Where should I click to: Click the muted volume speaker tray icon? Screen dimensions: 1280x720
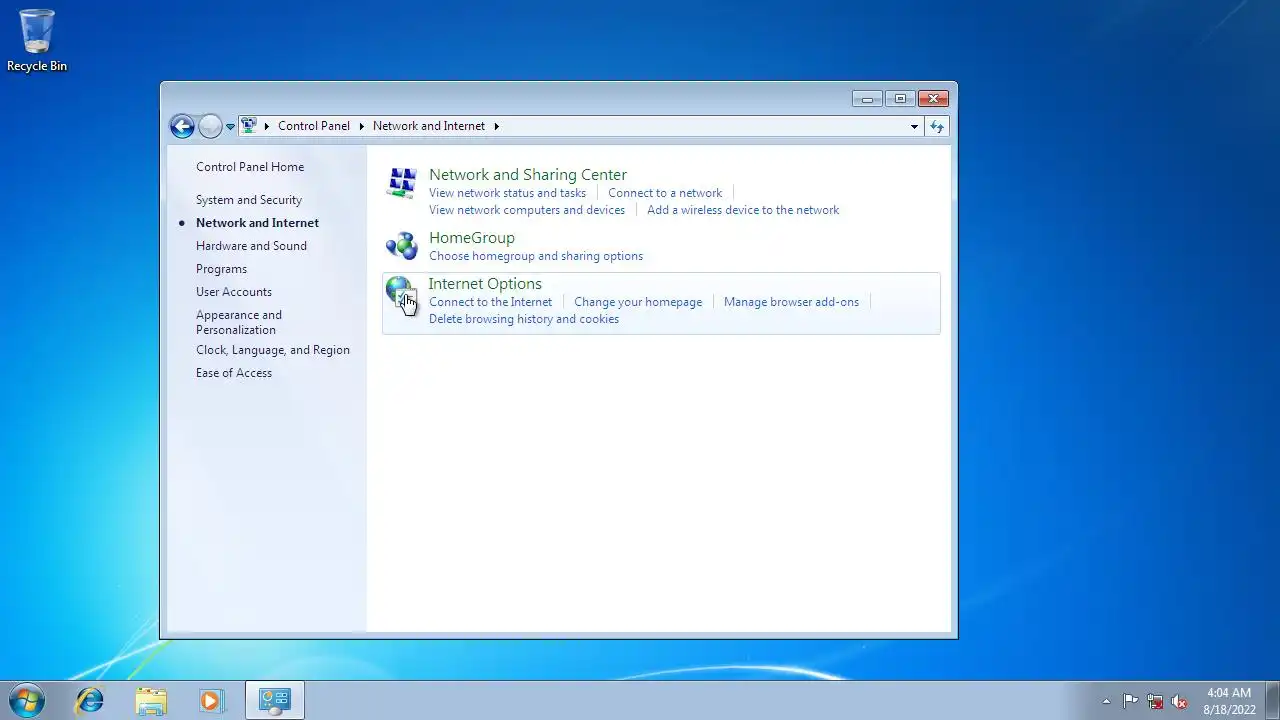click(1180, 701)
